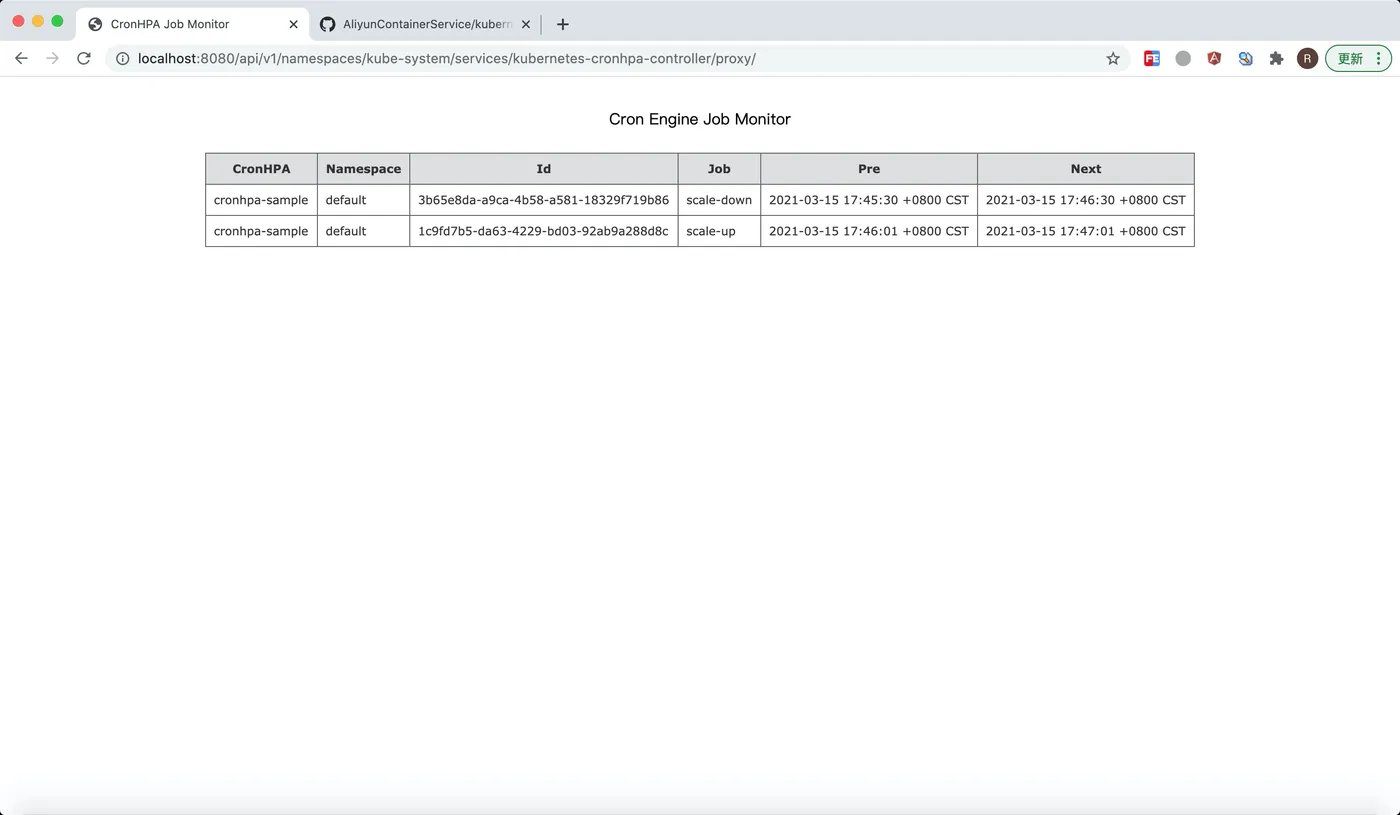Click cronhpa-sample in the scale-down row
This screenshot has width=1400, height=815.
click(261, 200)
